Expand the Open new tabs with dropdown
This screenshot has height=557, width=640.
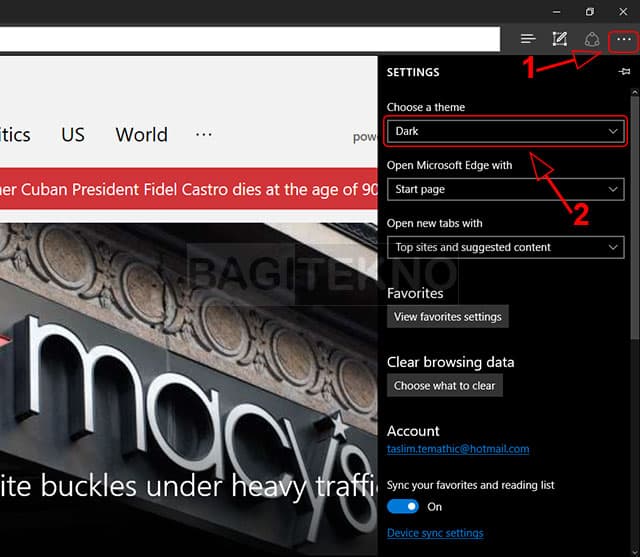pyautogui.click(x=505, y=247)
